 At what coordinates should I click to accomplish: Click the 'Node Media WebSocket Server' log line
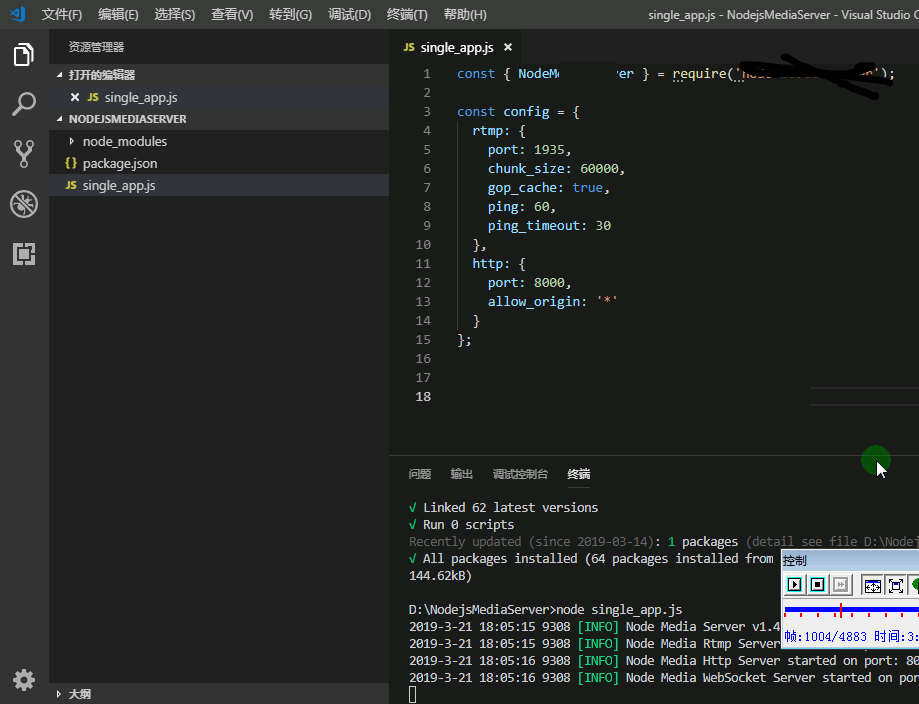click(x=663, y=678)
